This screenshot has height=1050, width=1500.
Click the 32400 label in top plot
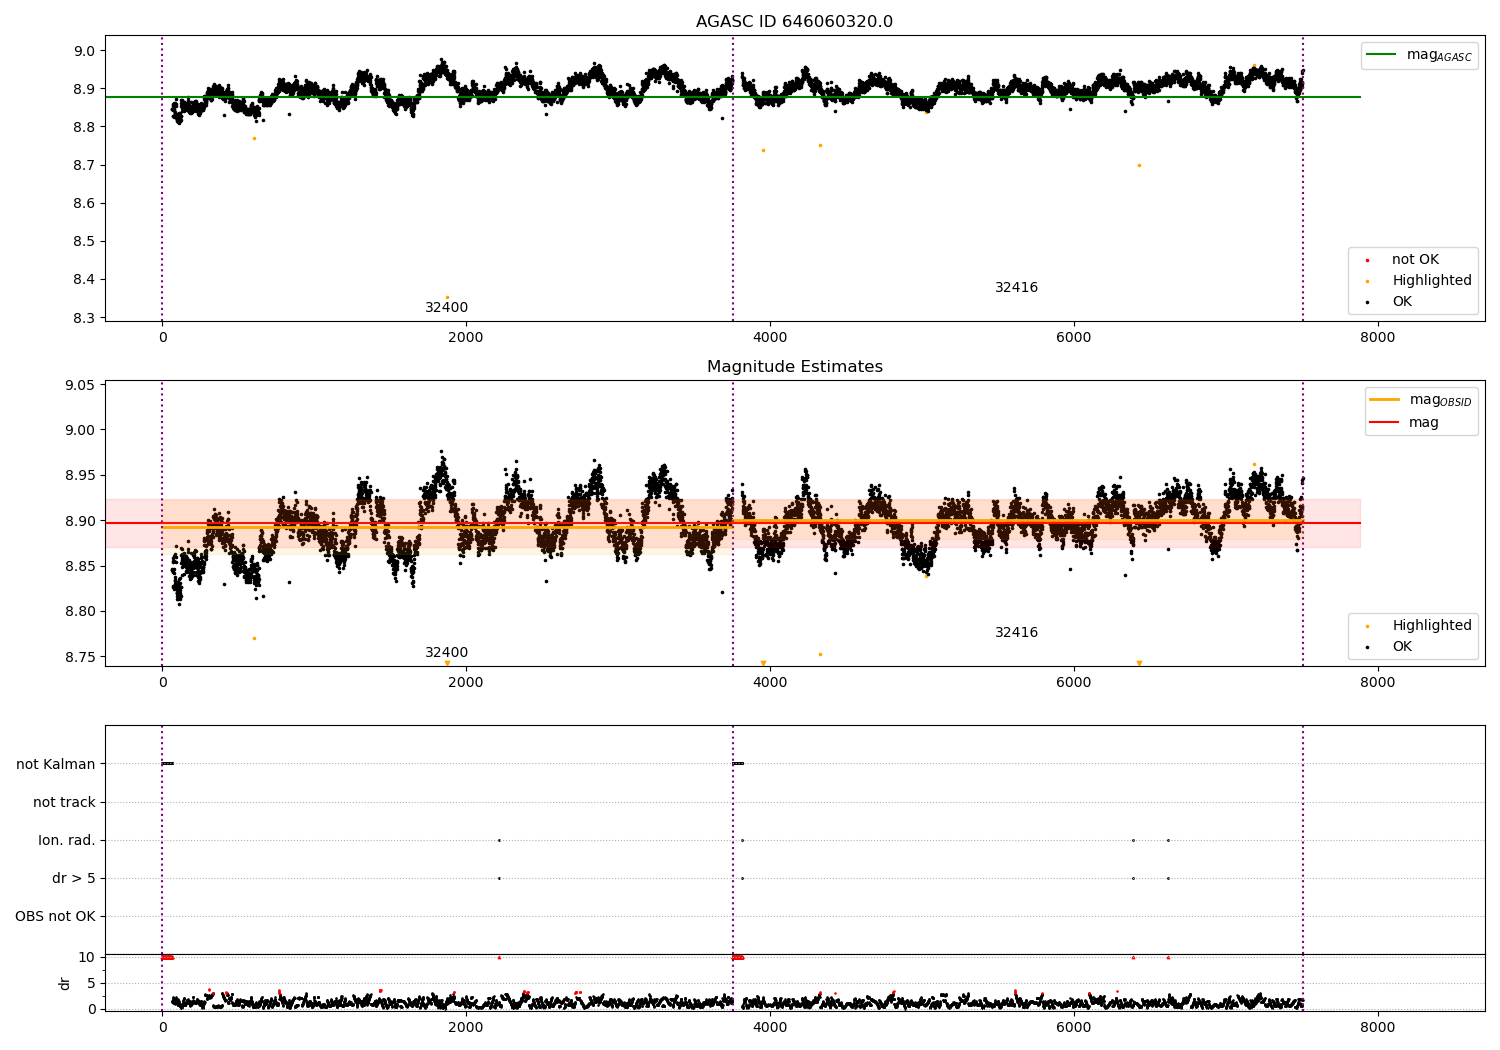pyautogui.click(x=446, y=308)
